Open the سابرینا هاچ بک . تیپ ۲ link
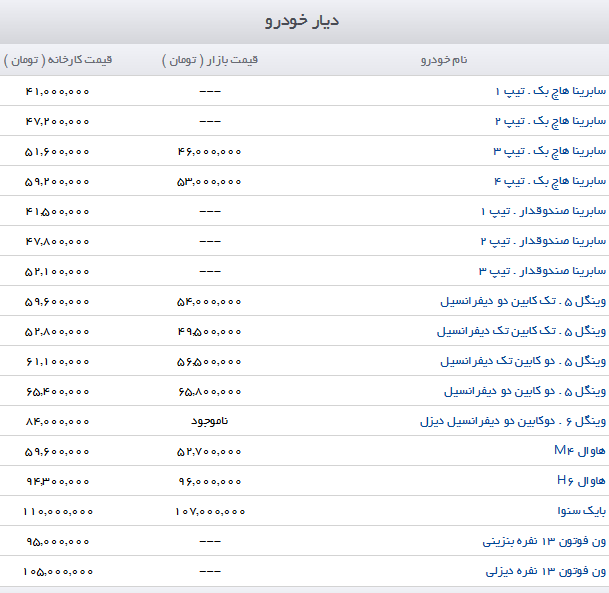Image resolution: width=609 pixels, height=593 pixels. pyautogui.click(x=550, y=122)
